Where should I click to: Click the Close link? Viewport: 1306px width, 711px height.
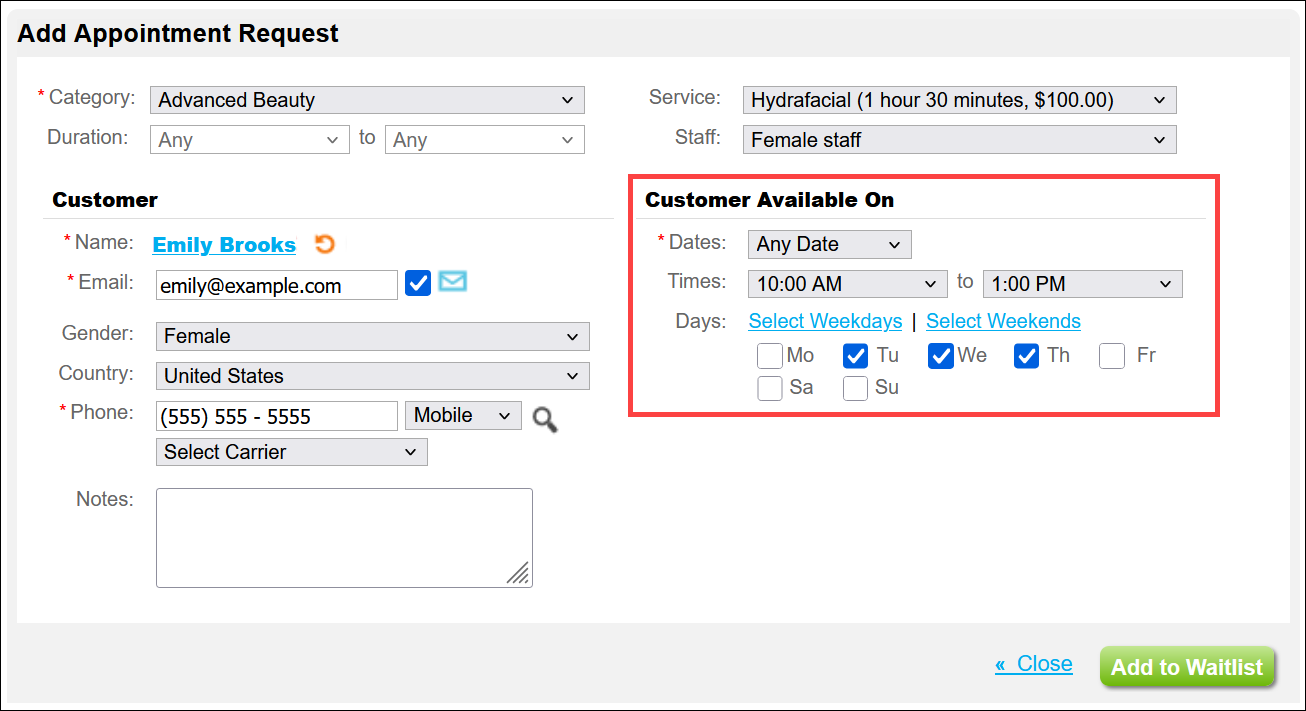click(x=1034, y=664)
